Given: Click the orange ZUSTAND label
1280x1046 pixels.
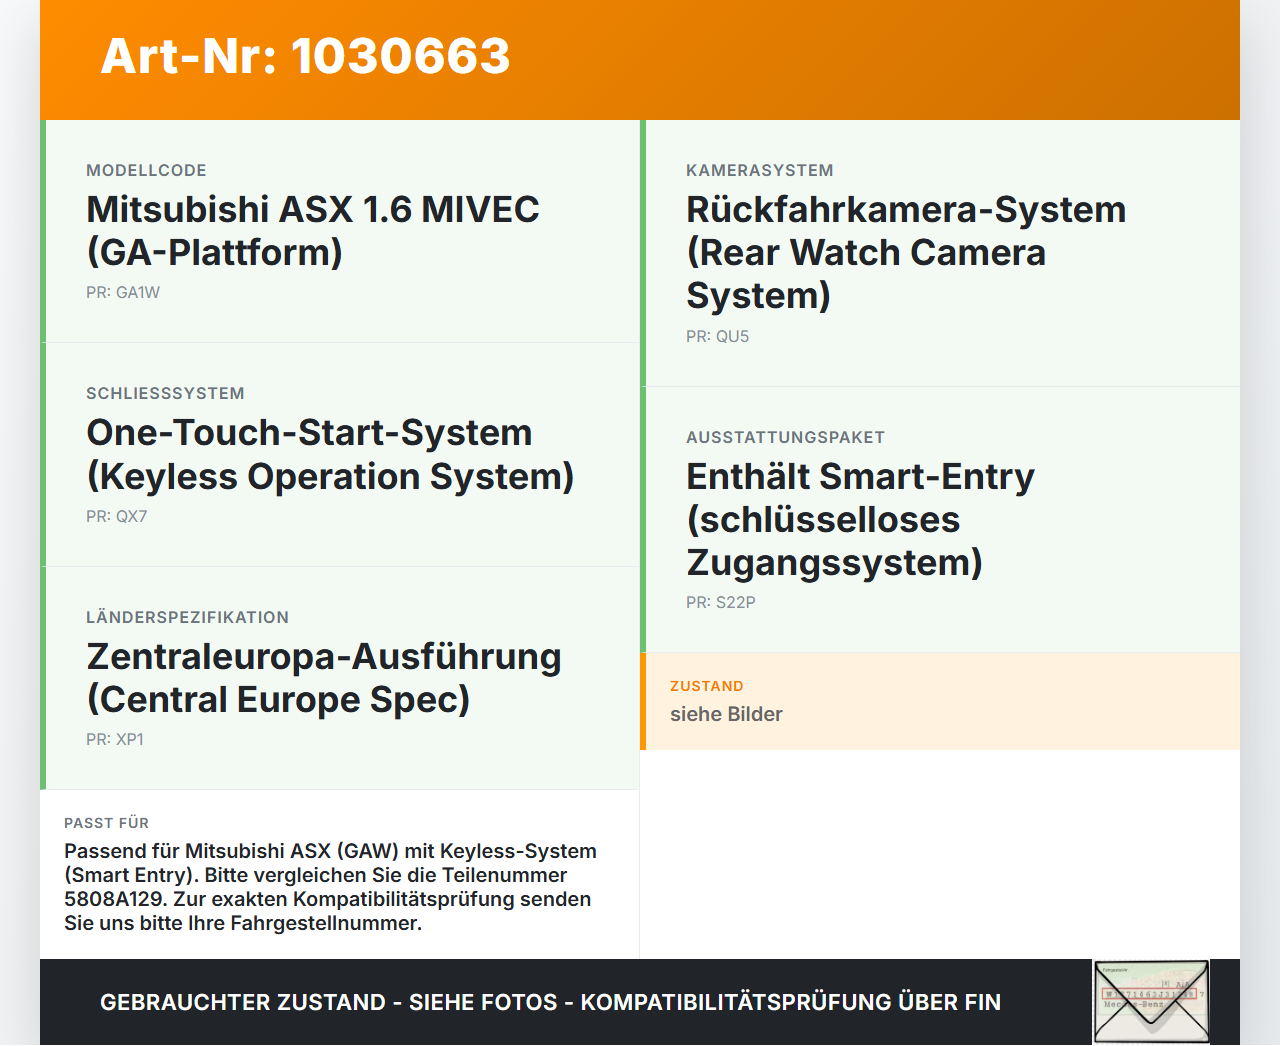Looking at the screenshot, I should [706, 686].
